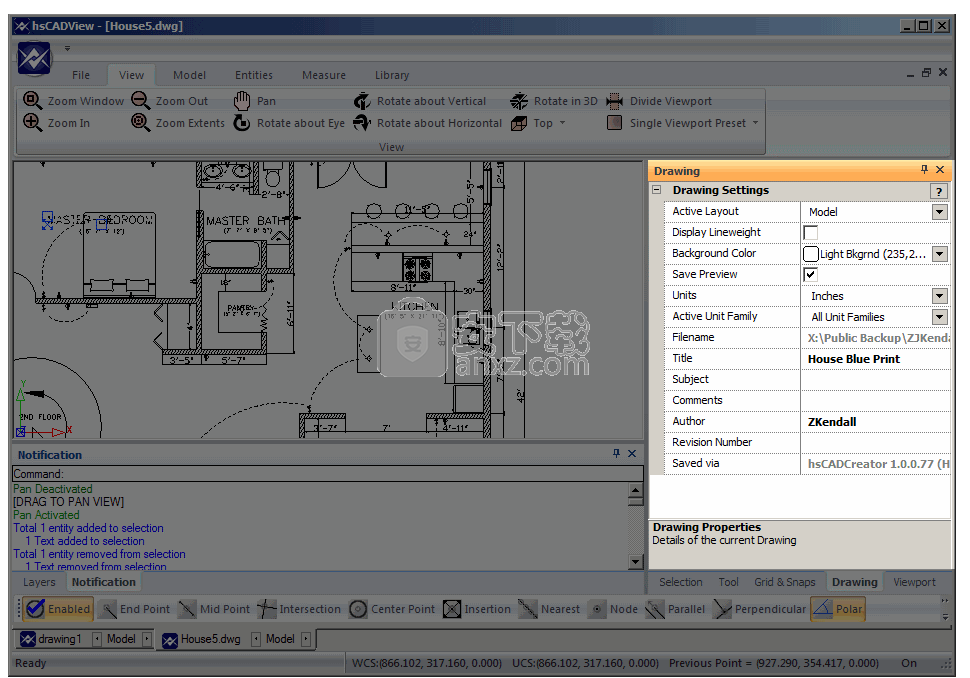Expand the Top view dropdown arrow

click(x=562, y=122)
